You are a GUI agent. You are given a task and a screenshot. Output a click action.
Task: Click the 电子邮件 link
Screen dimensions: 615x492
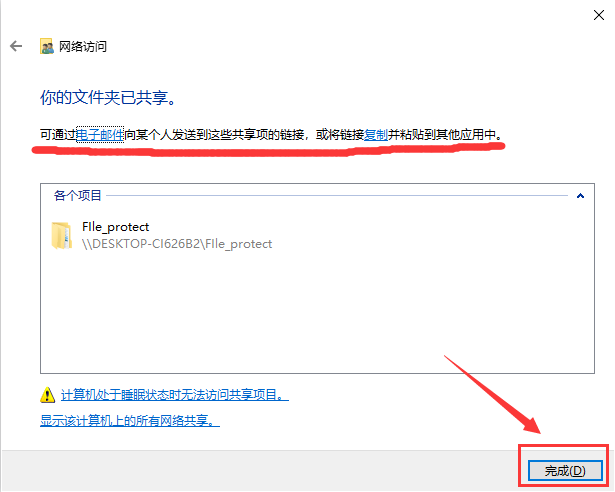[100, 135]
